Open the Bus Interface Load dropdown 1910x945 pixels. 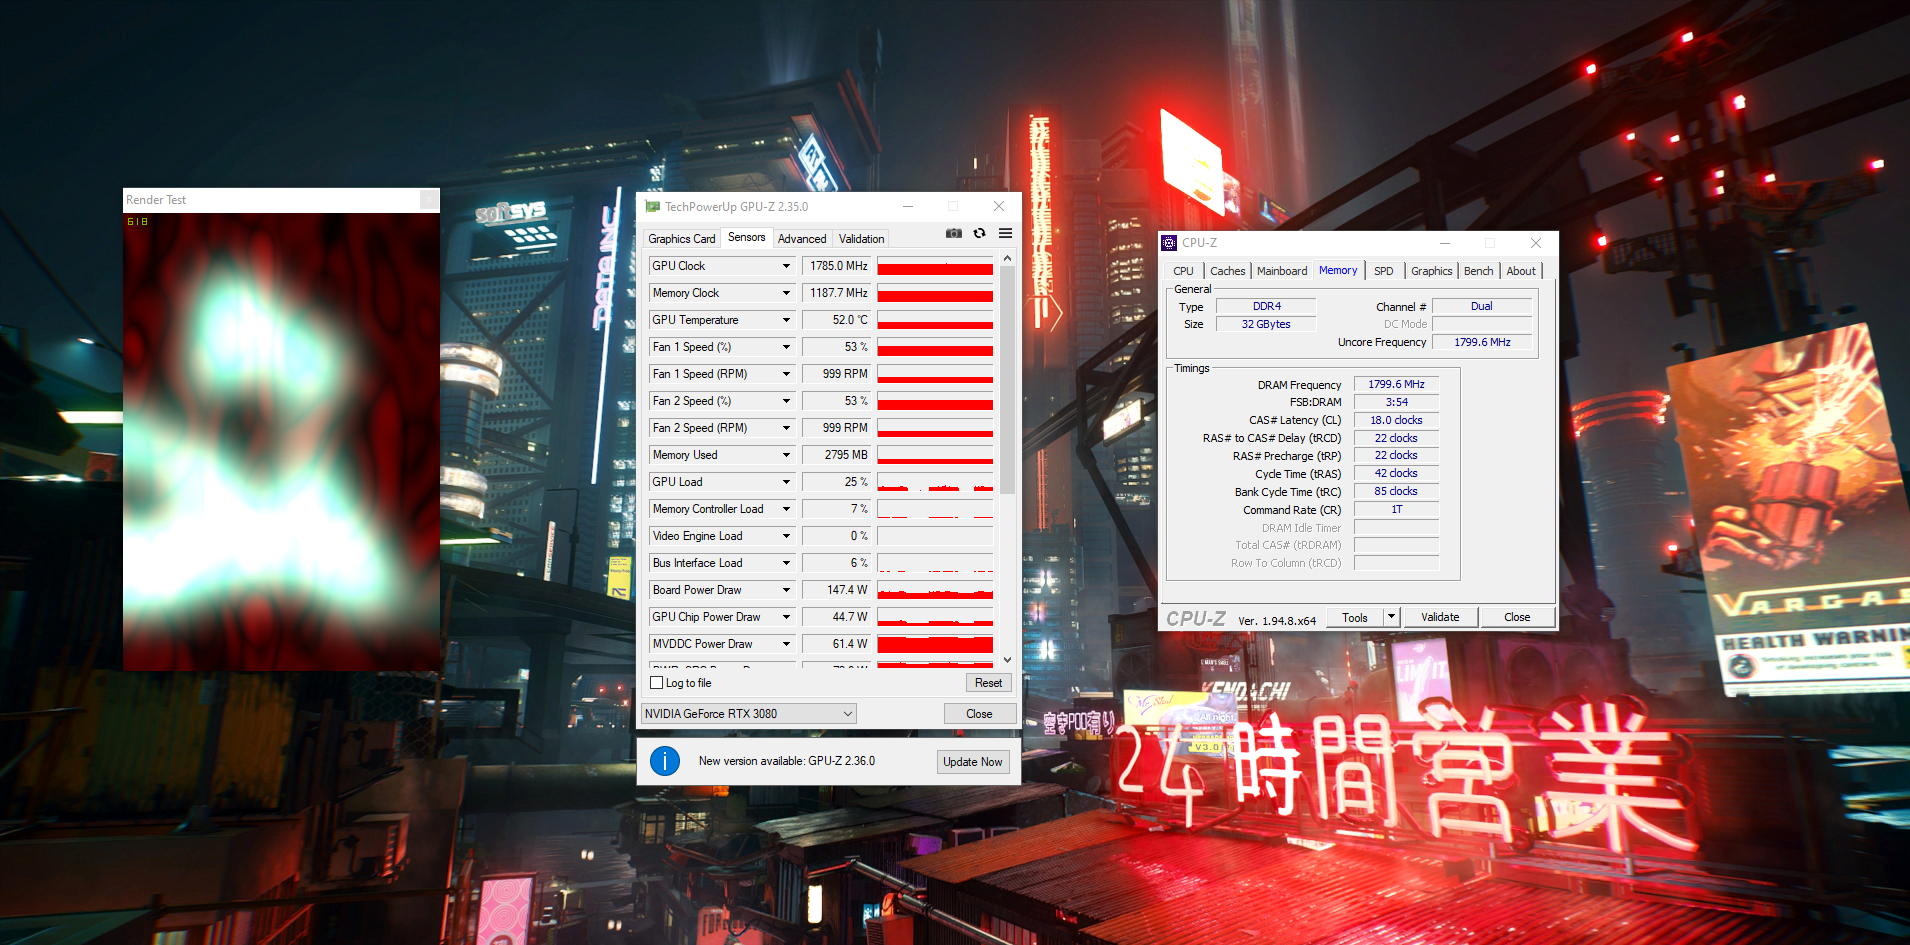coord(786,563)
